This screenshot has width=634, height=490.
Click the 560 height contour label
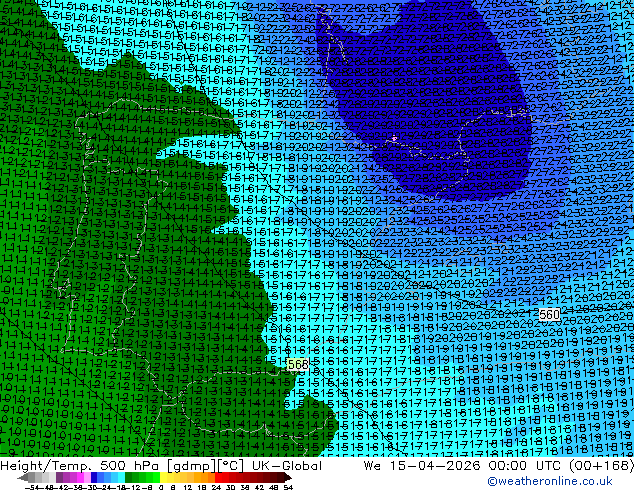tap(549, 314)
